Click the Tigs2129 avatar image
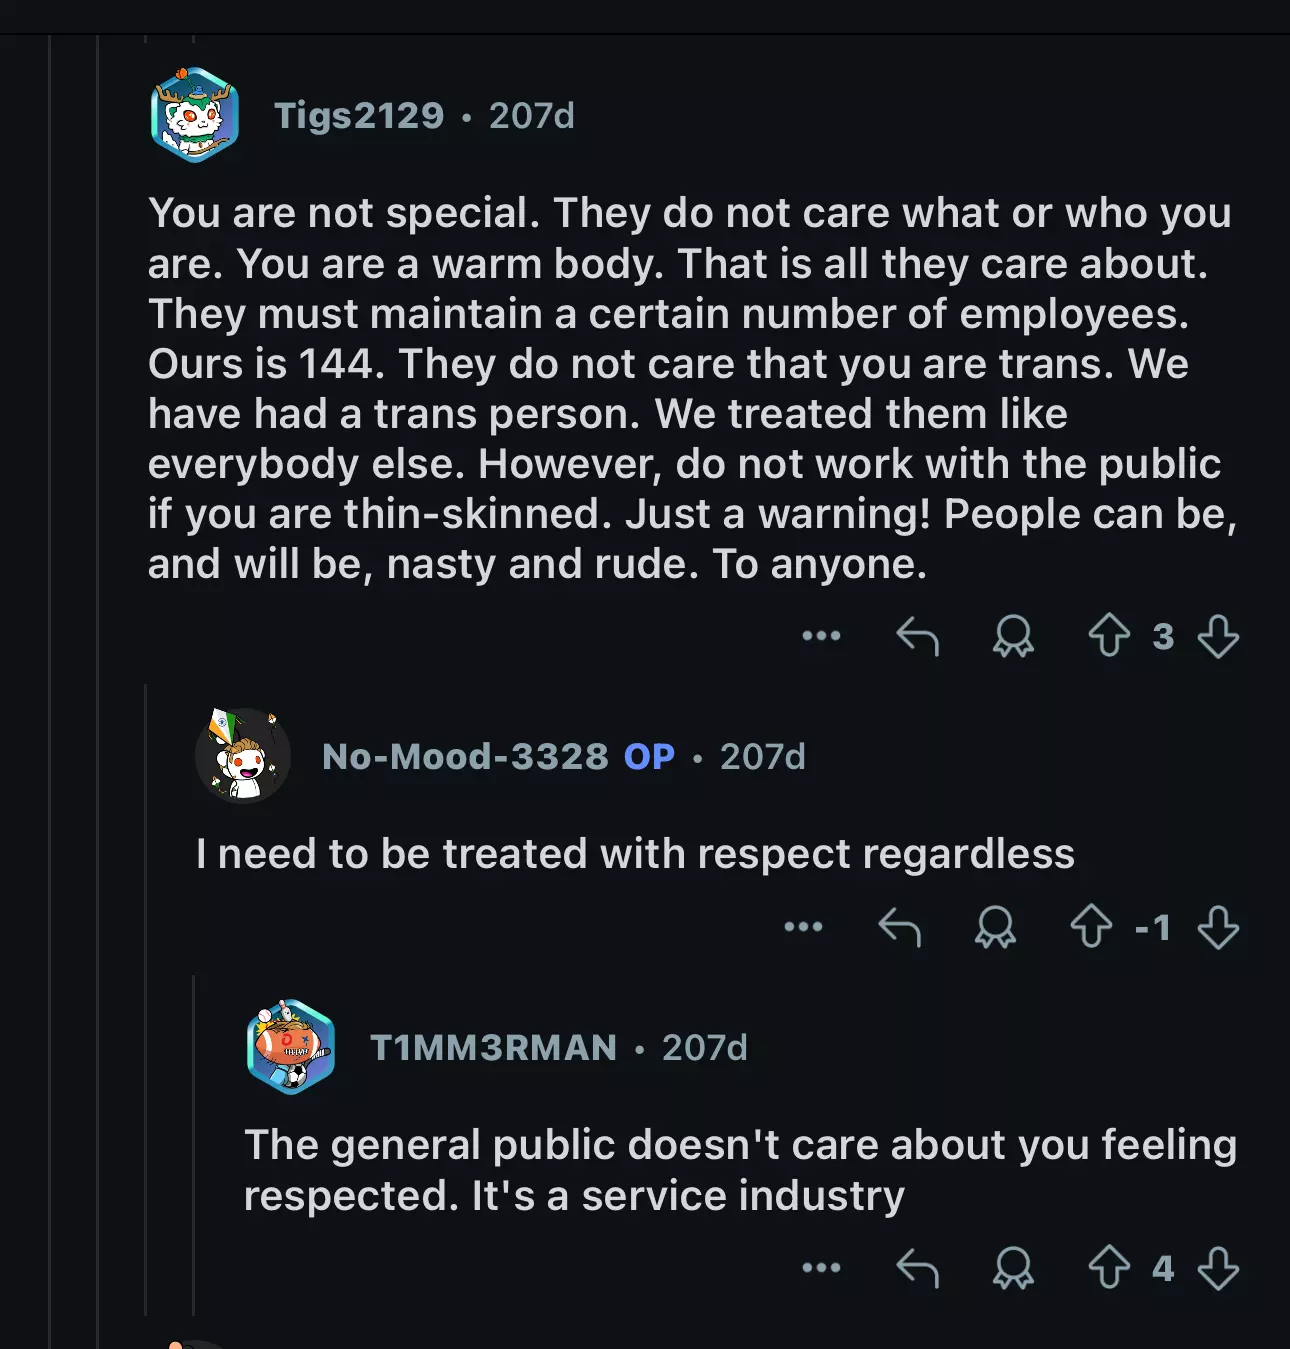Screen dimensions: 1290x1349 [x=195, y=115]
